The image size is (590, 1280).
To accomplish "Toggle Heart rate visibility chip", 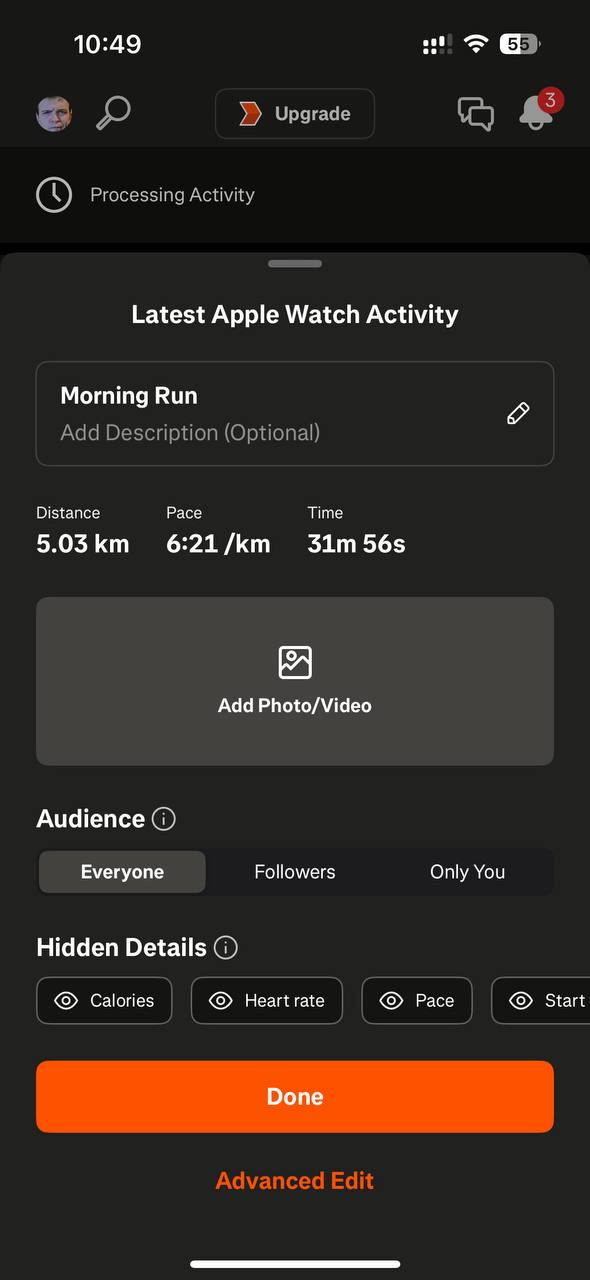I will pyautogui.click(x=267, y=1001).
